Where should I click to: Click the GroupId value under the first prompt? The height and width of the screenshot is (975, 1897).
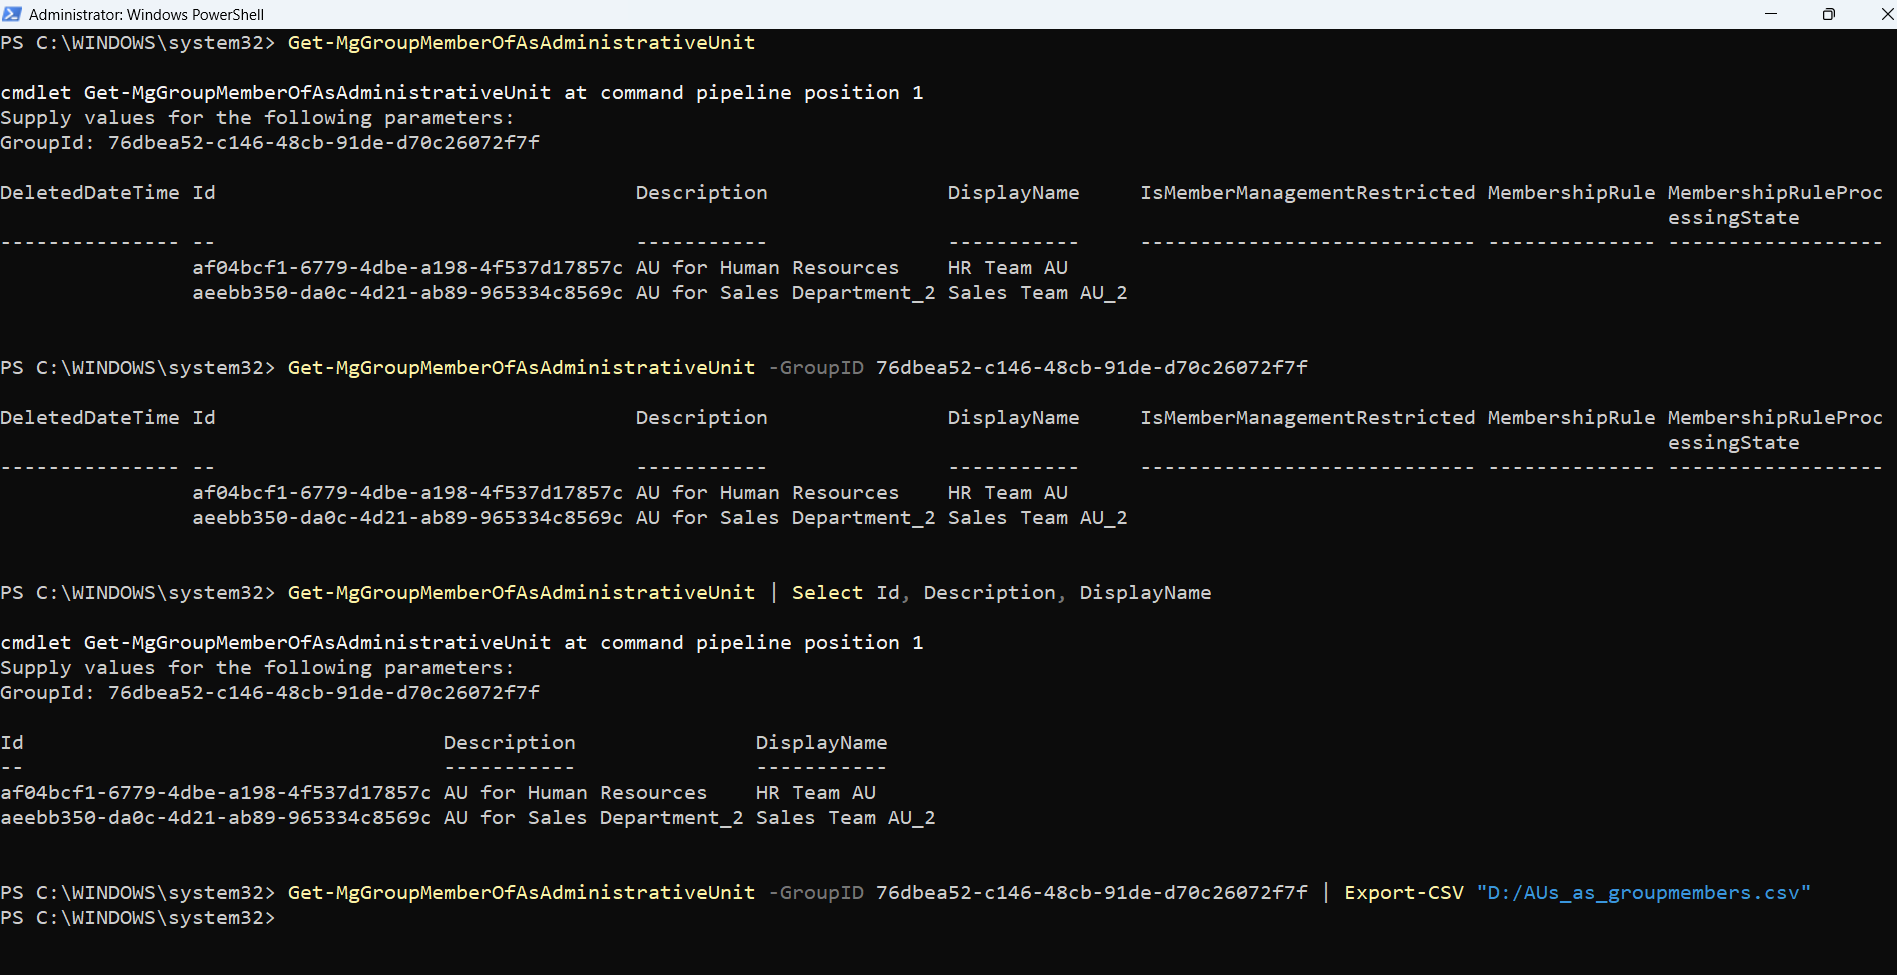323,143
